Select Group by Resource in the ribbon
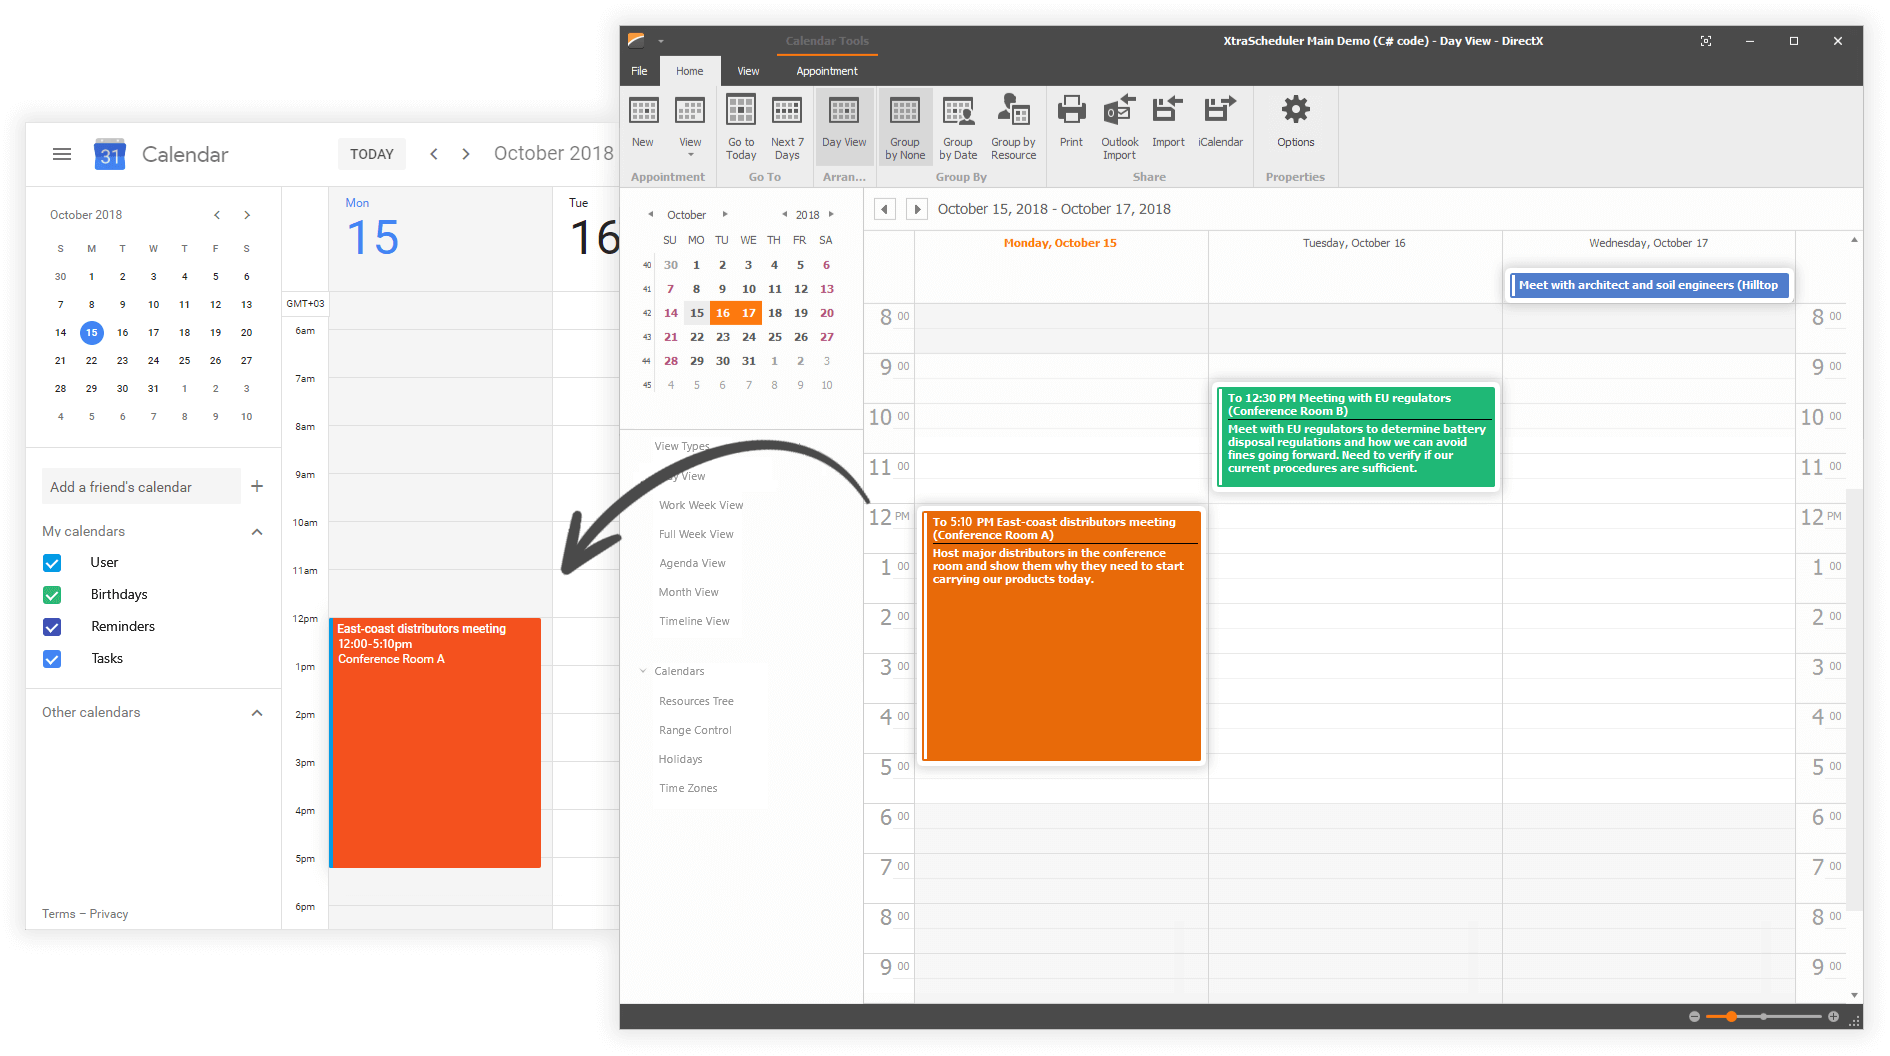Image resolution: width=1890 pixels, height=1056 pixels. point(1013,127)
